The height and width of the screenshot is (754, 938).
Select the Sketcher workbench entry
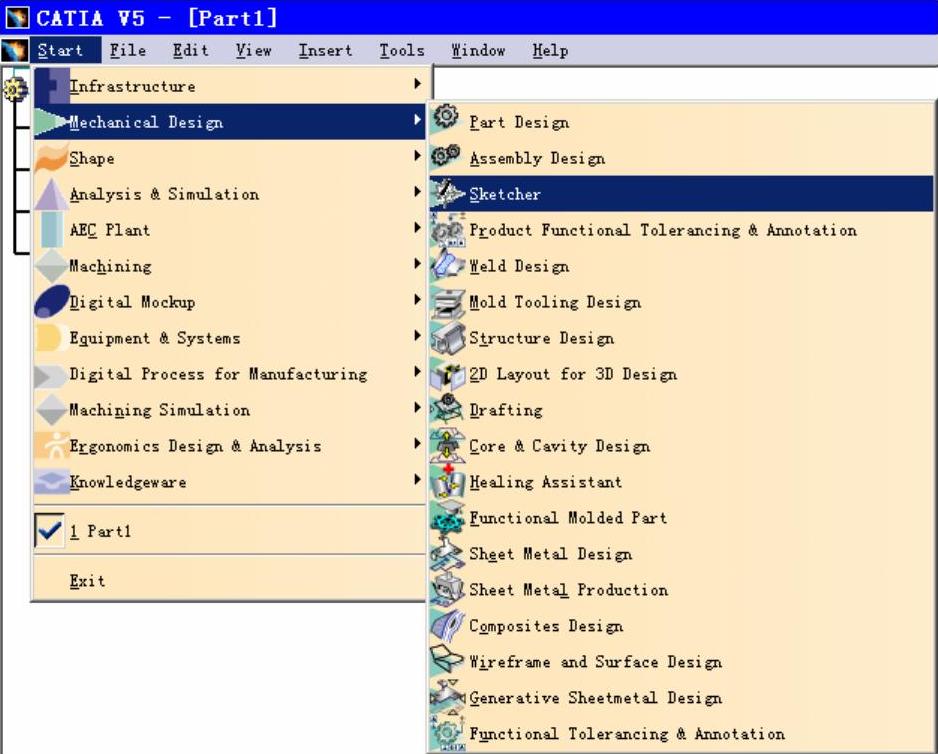(x=681, y=194)
